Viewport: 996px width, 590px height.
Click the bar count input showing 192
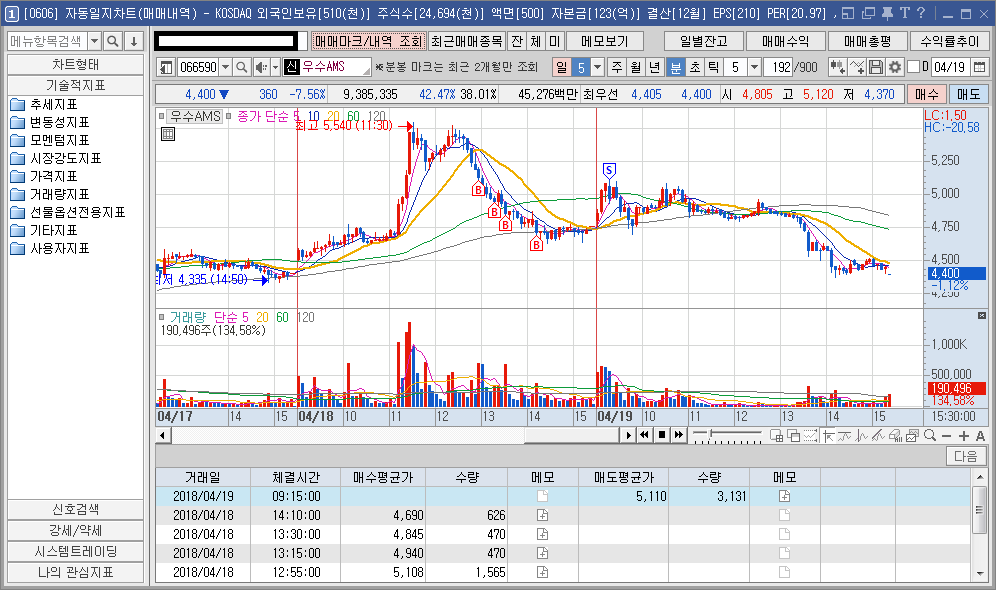(779, 67)
